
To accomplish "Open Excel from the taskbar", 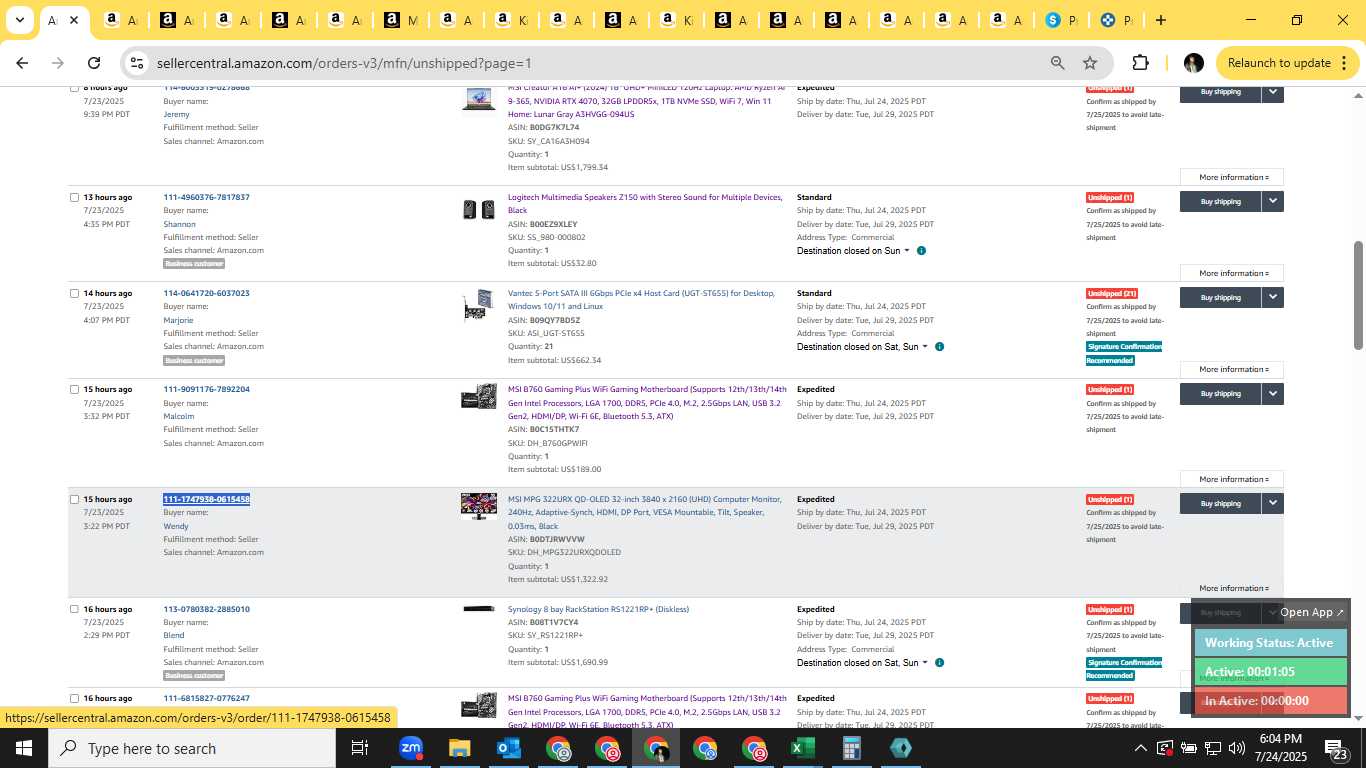I will point(802,748).
